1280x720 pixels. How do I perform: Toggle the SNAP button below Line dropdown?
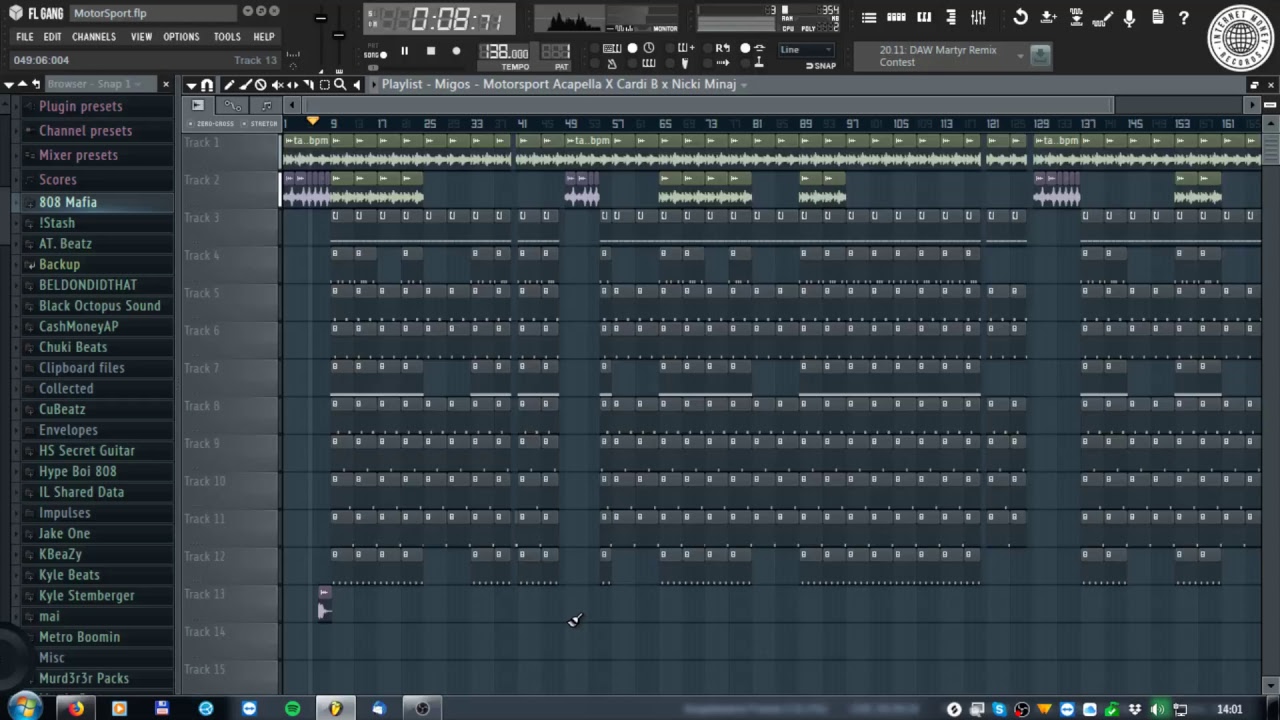click(x=821, y=66)
